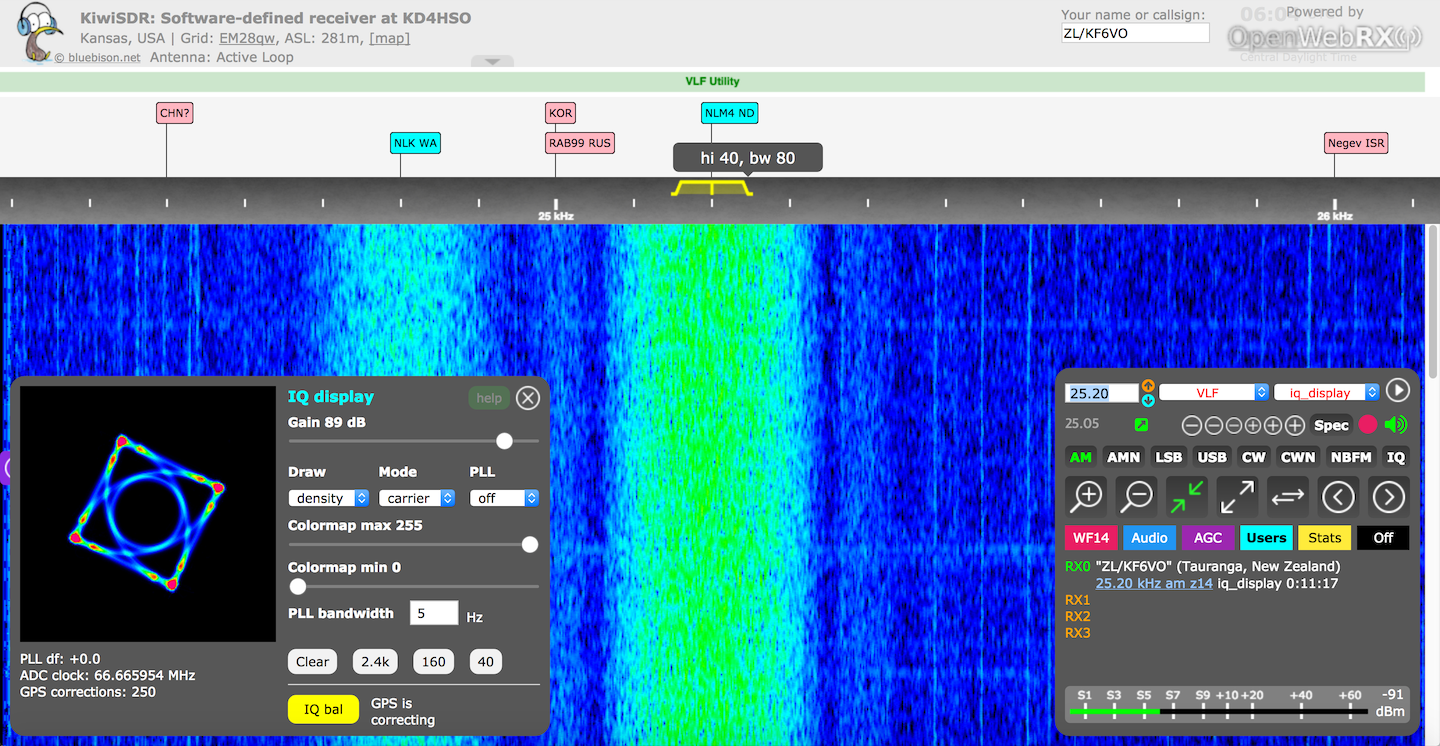Click the max zoom out expand arrows icon
Image resolution: width=1440 pixels, height=746 pixels.
pyautogui.click(x=1237, y=496)
